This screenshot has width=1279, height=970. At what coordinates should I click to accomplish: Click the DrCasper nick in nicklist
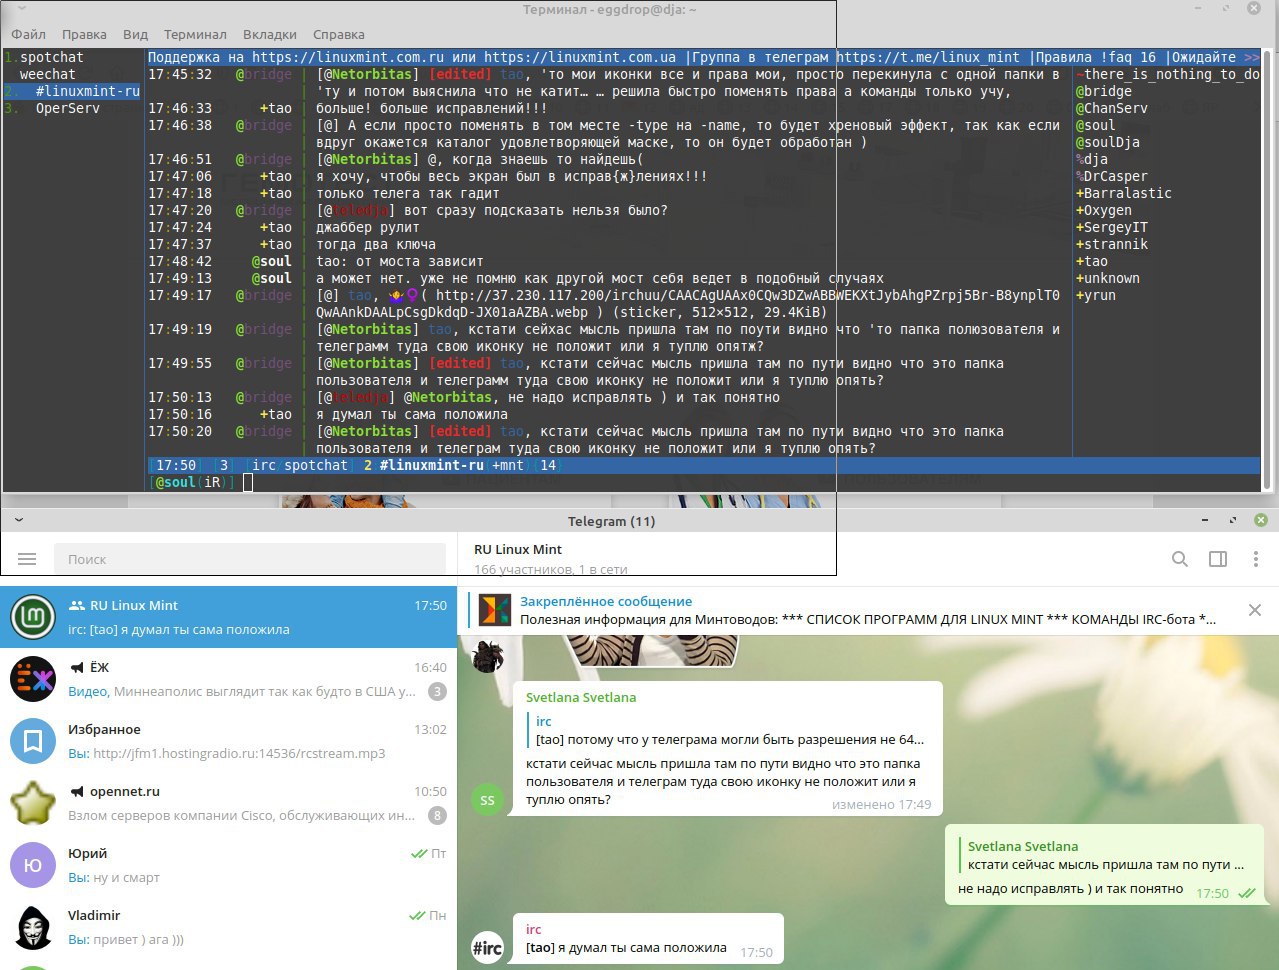coord(1116,176)
